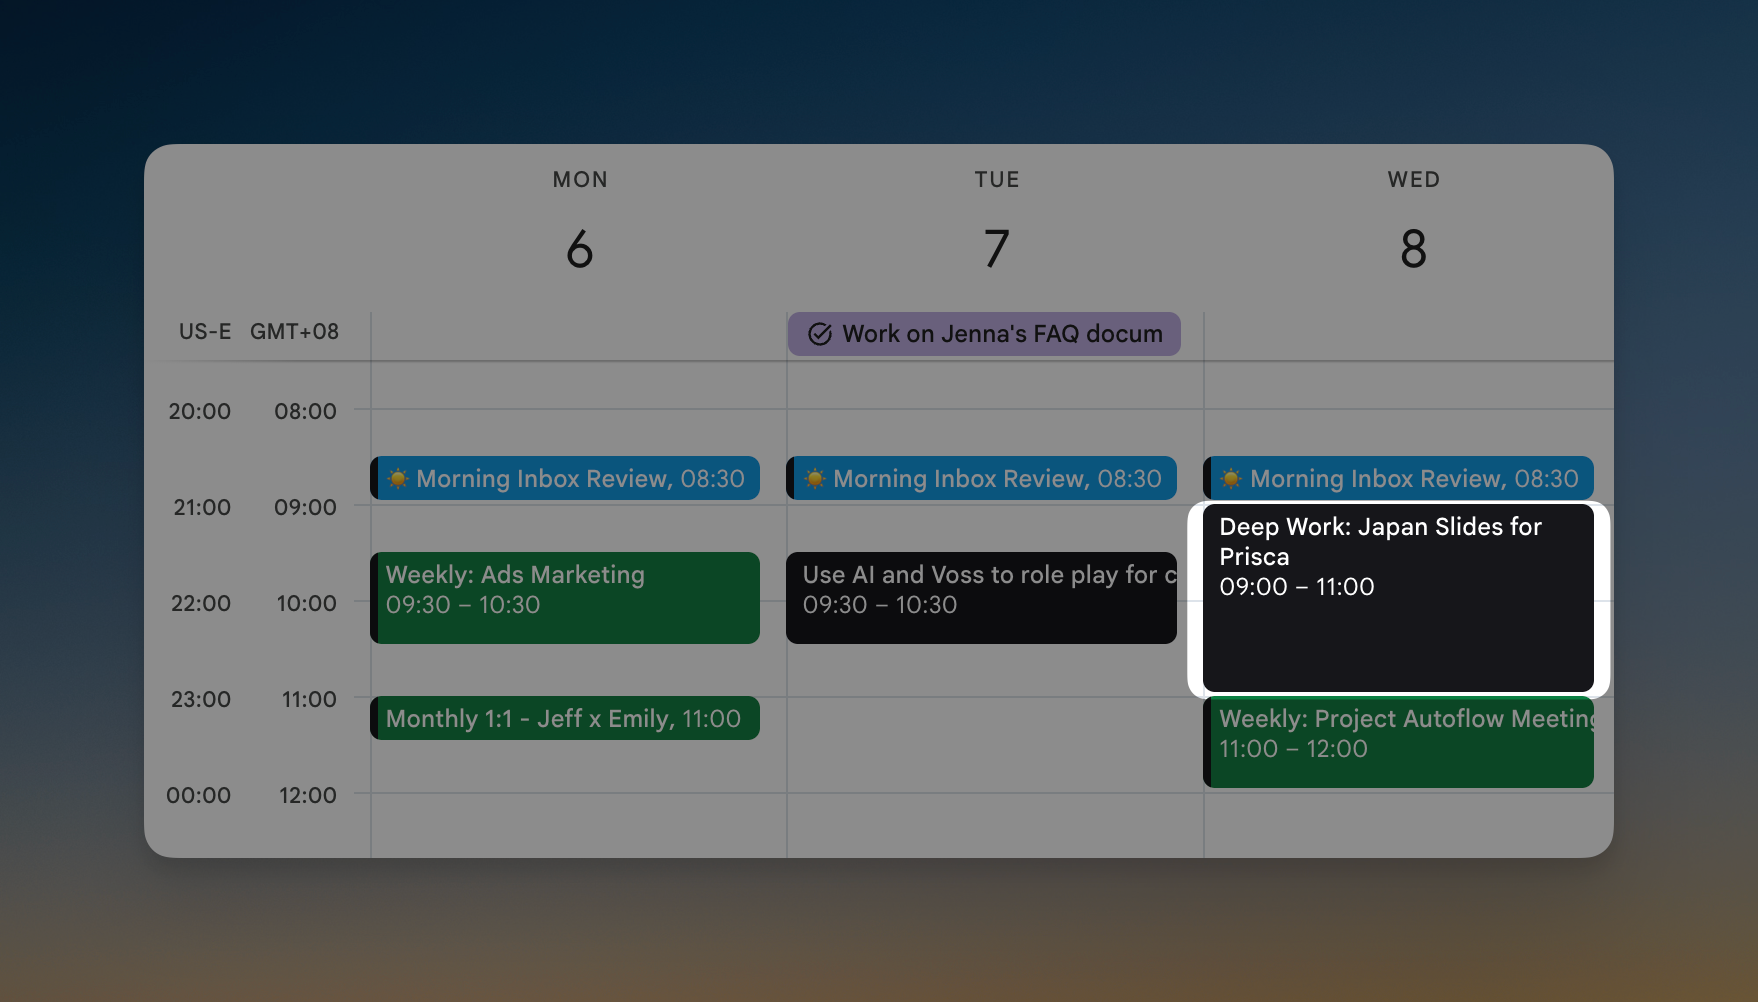
Task: Click the GMT+08 timezone label
Action: 294,332
